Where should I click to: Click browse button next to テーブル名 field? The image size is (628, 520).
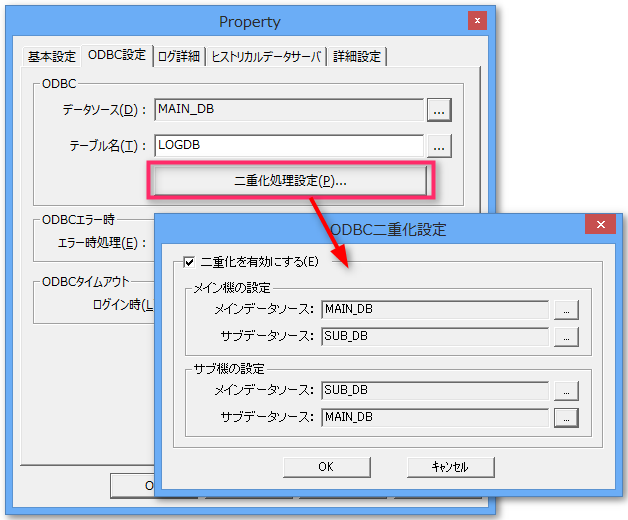(439, 146)
